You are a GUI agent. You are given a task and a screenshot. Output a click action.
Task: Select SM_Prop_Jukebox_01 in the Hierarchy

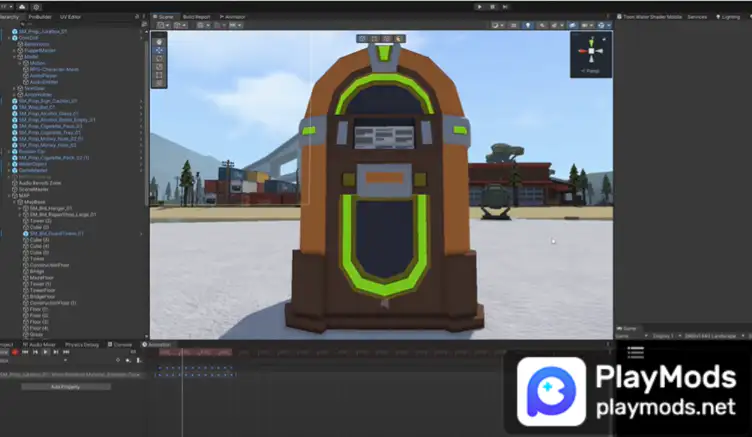click(43, 31)
